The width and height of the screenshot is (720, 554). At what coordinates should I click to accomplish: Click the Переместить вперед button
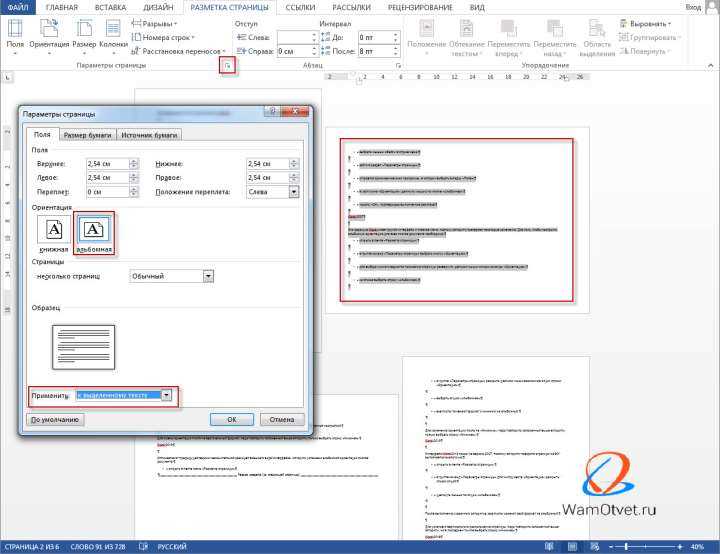click(508, 37)
